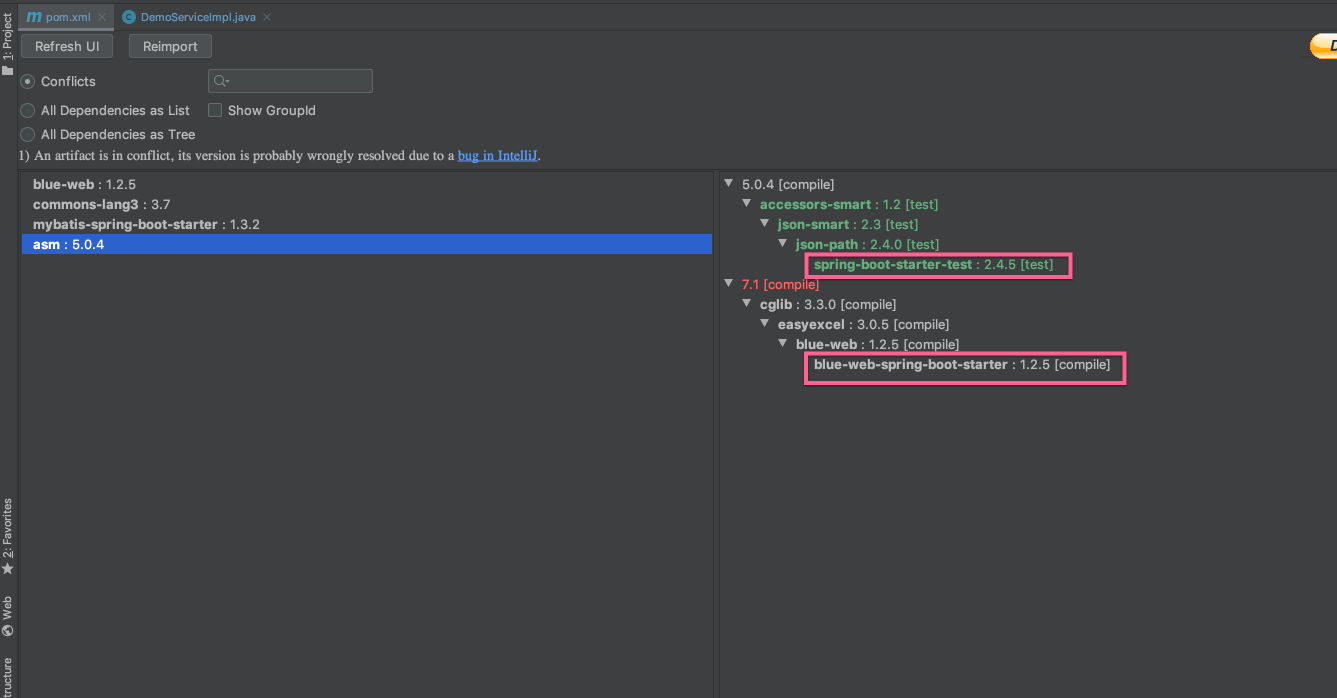
Task: Select All Dependencies as List option
Action: point(28,110)
